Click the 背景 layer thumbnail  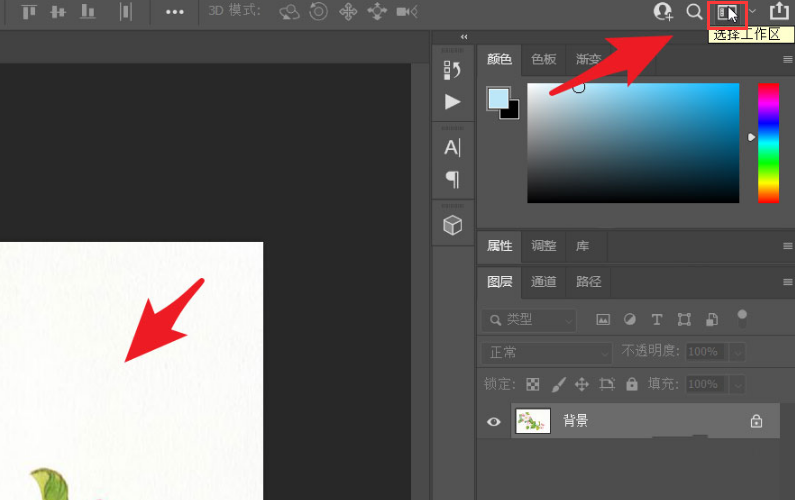tap(533, 421)
